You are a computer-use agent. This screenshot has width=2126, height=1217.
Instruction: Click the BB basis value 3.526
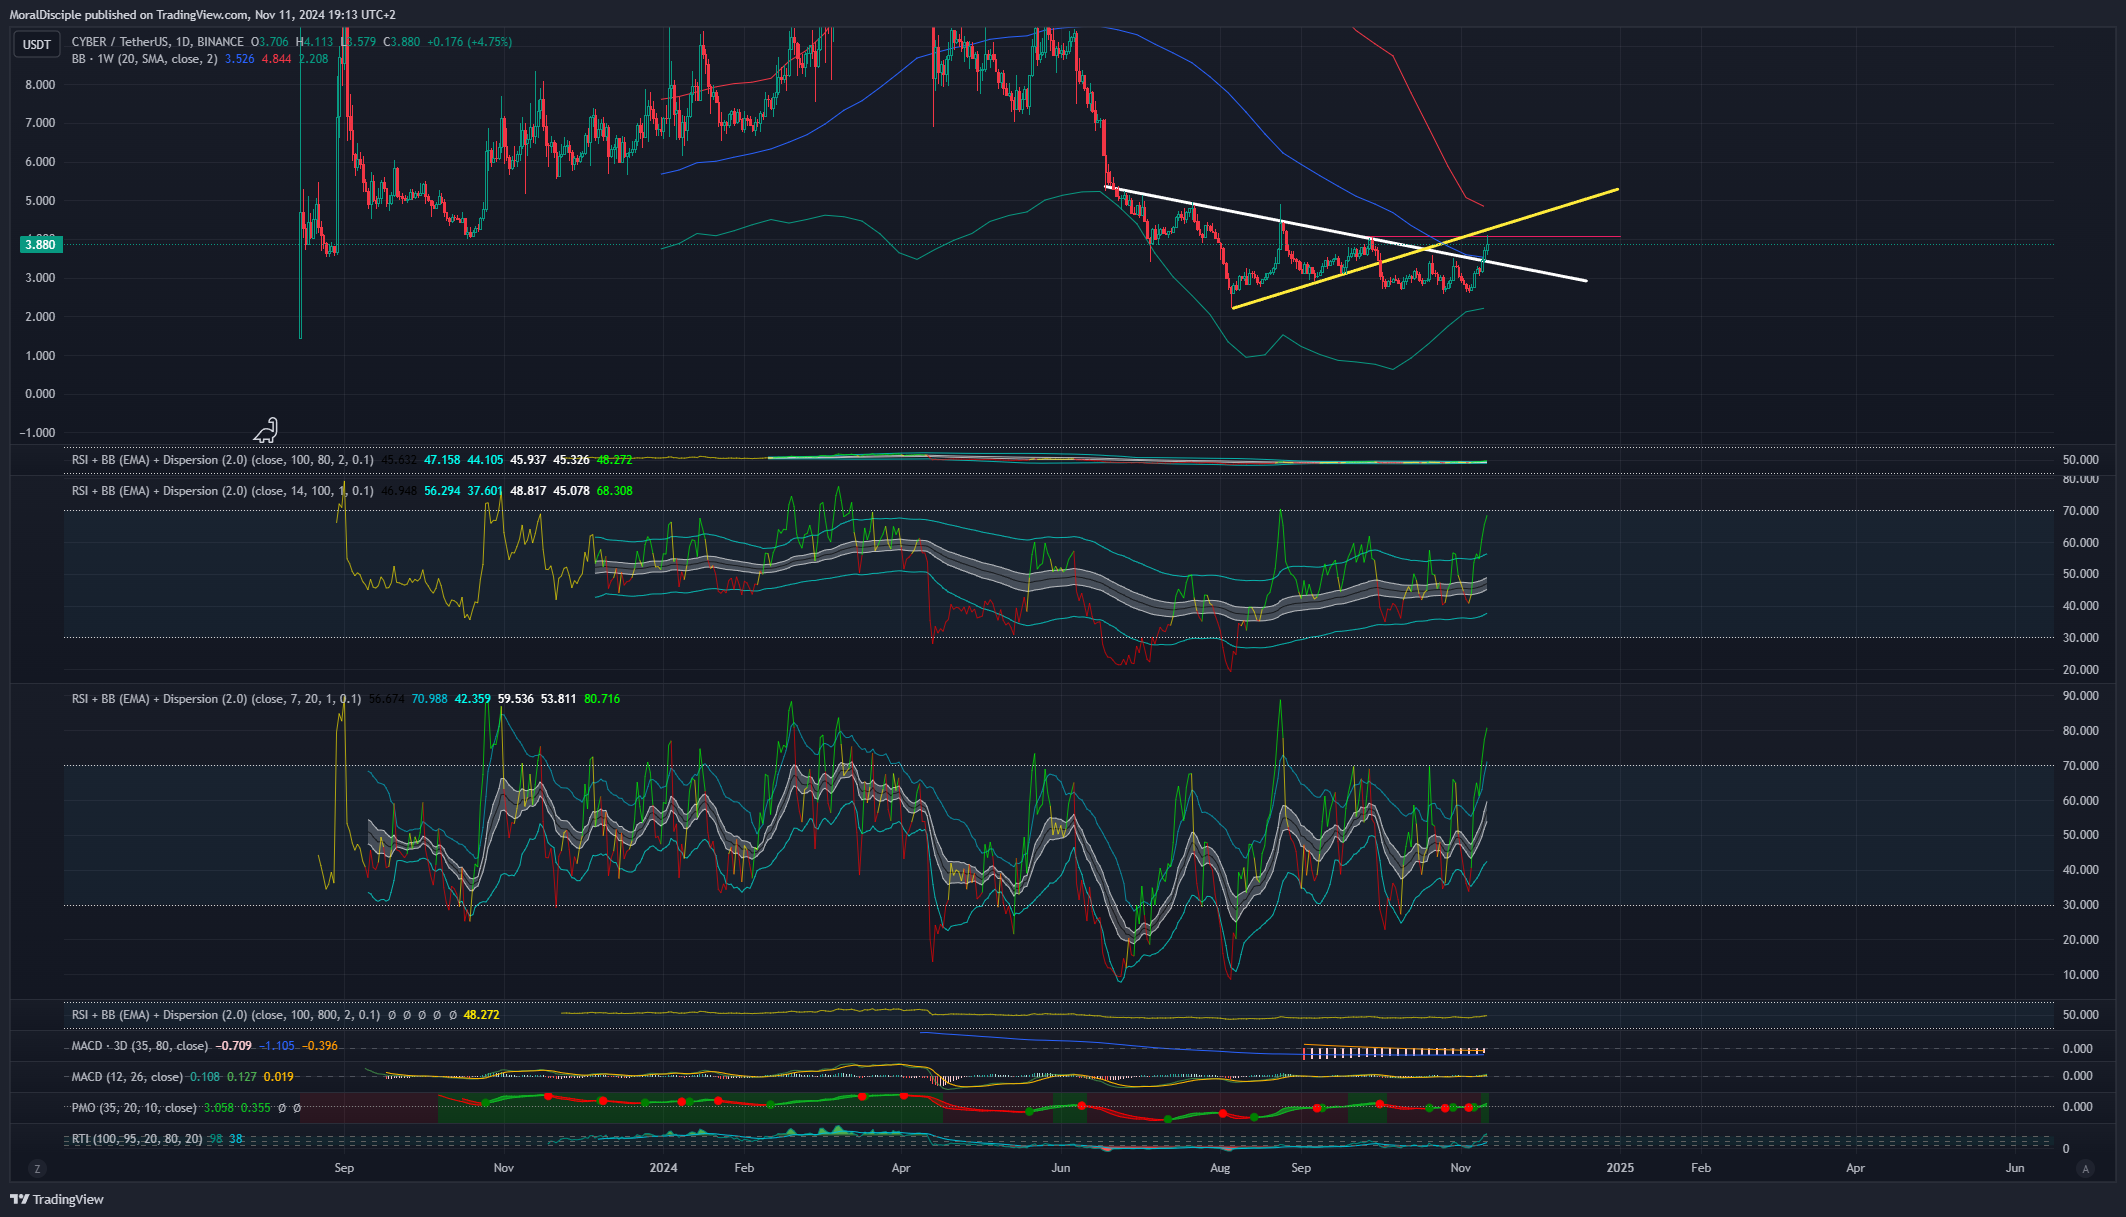pyautogui.click(x=239, y=59)
